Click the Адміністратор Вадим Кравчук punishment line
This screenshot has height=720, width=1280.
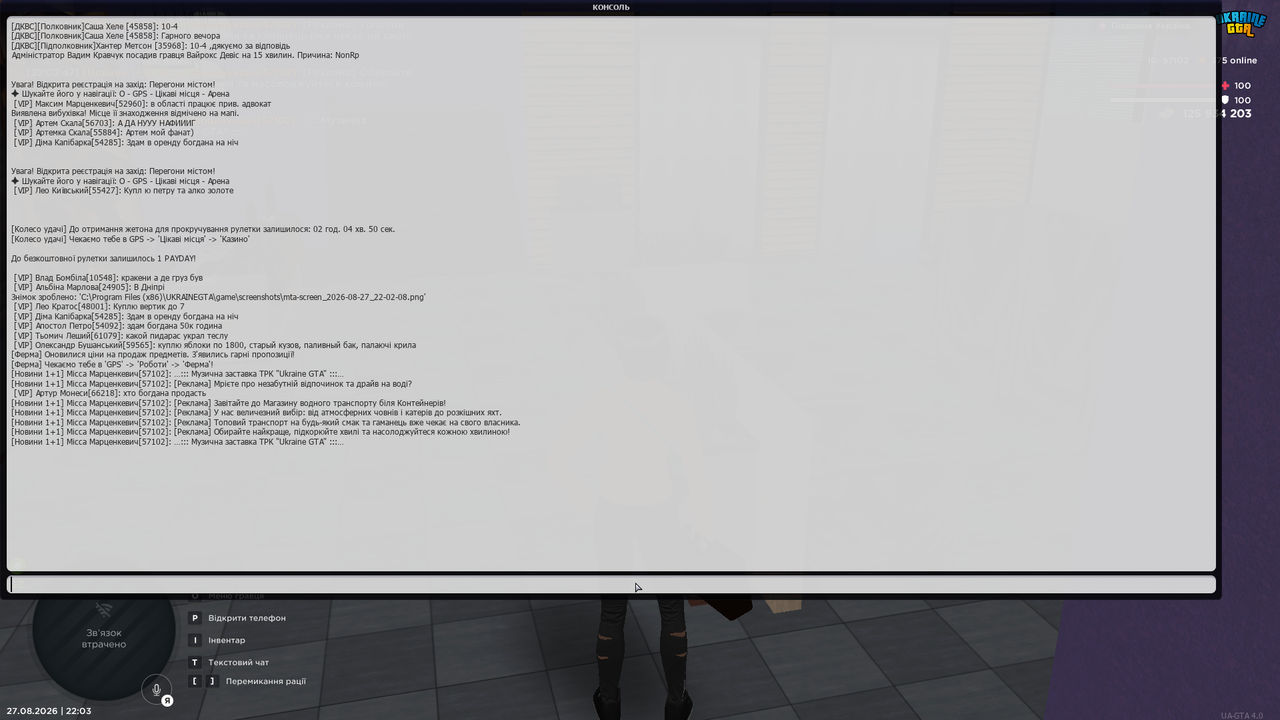185,56
